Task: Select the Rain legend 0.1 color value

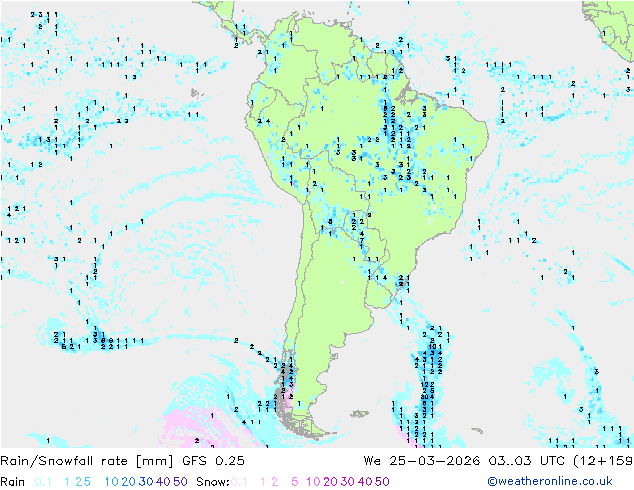Action: click(43, 482)
